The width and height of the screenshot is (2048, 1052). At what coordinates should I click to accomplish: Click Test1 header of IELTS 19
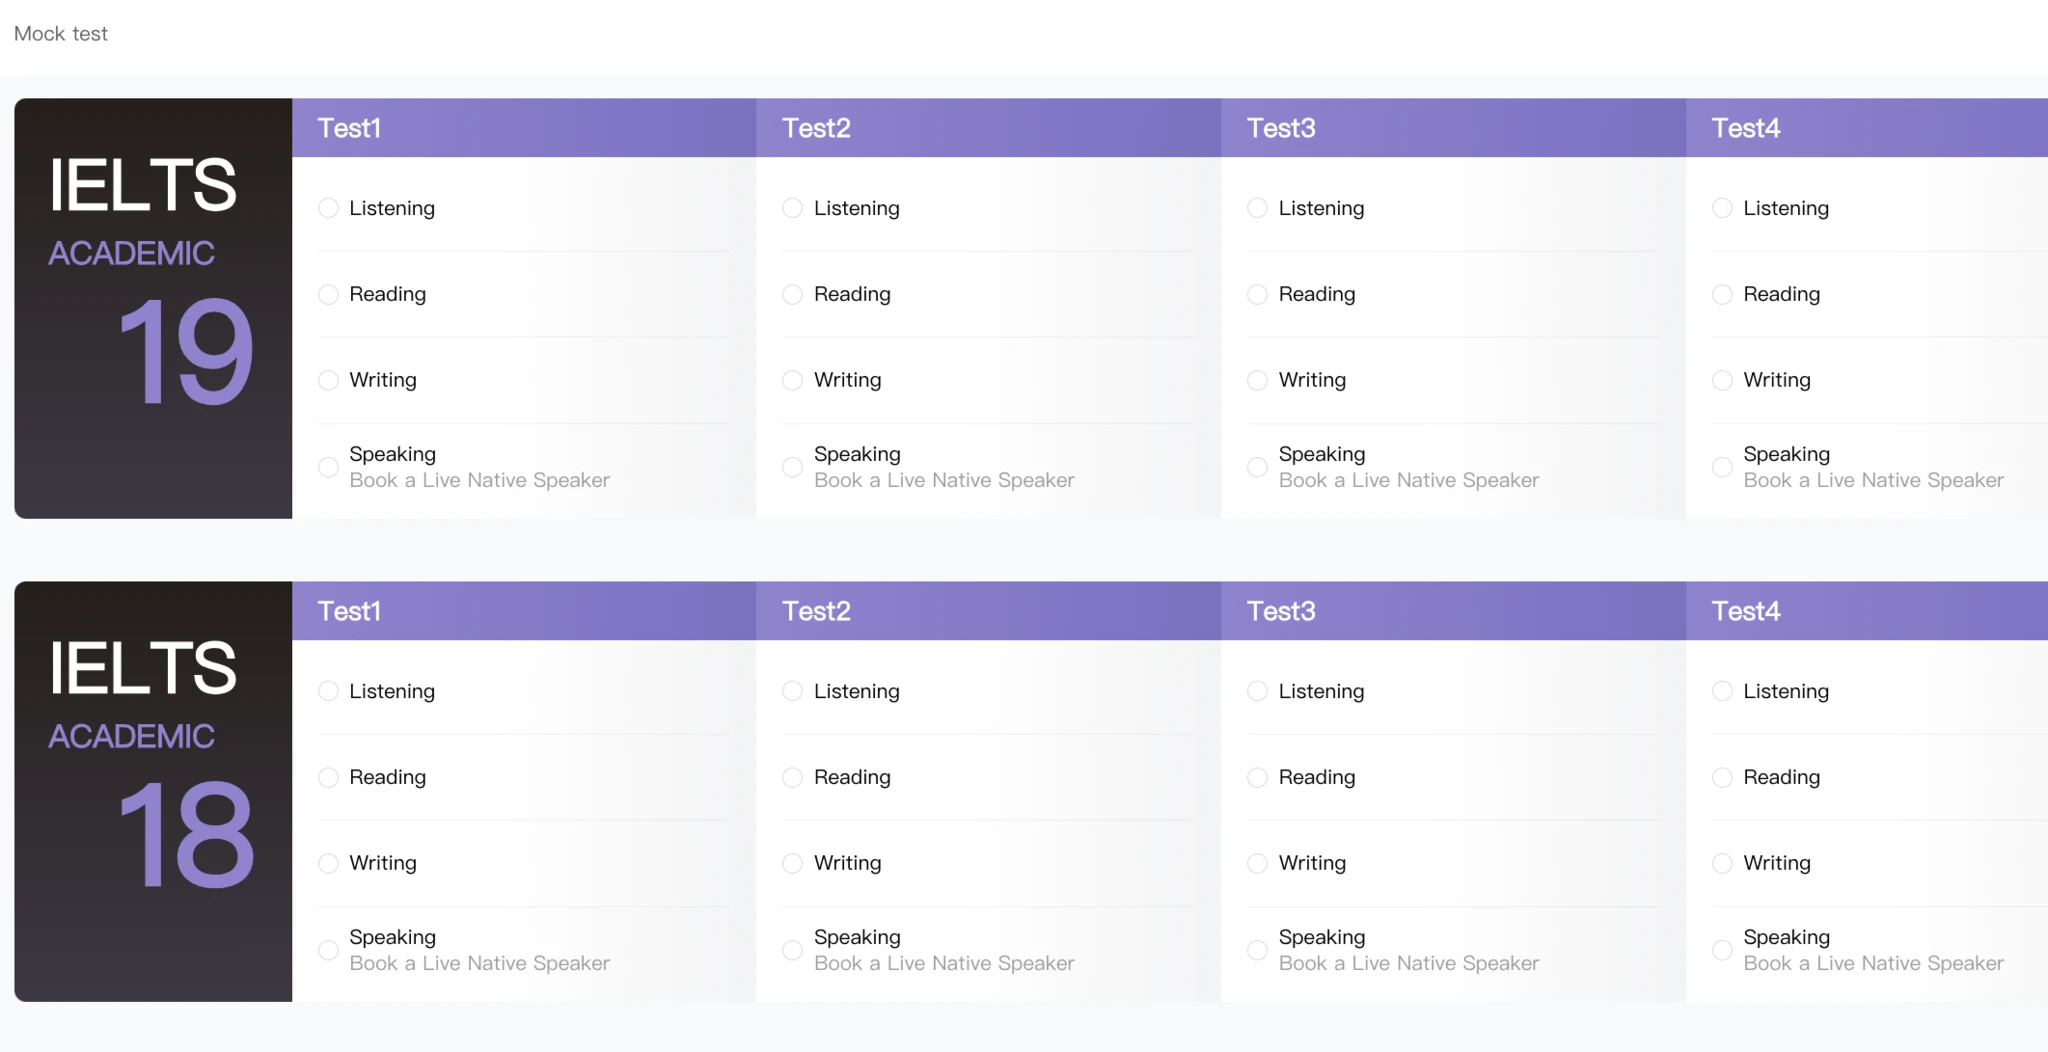click(349, 128)
